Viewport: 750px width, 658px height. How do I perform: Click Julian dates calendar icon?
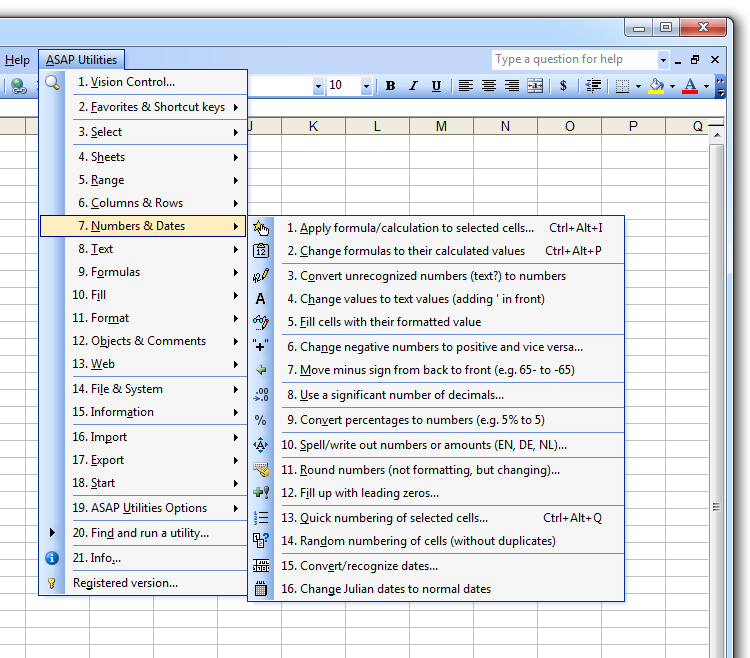coord(261,589)
